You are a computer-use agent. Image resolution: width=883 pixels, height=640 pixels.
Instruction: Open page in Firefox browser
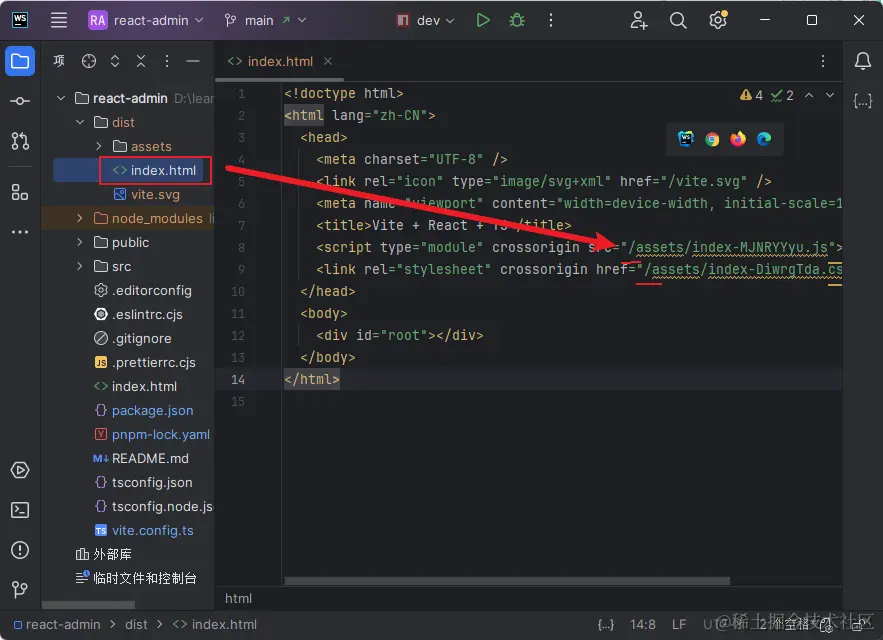click(738, 139)
